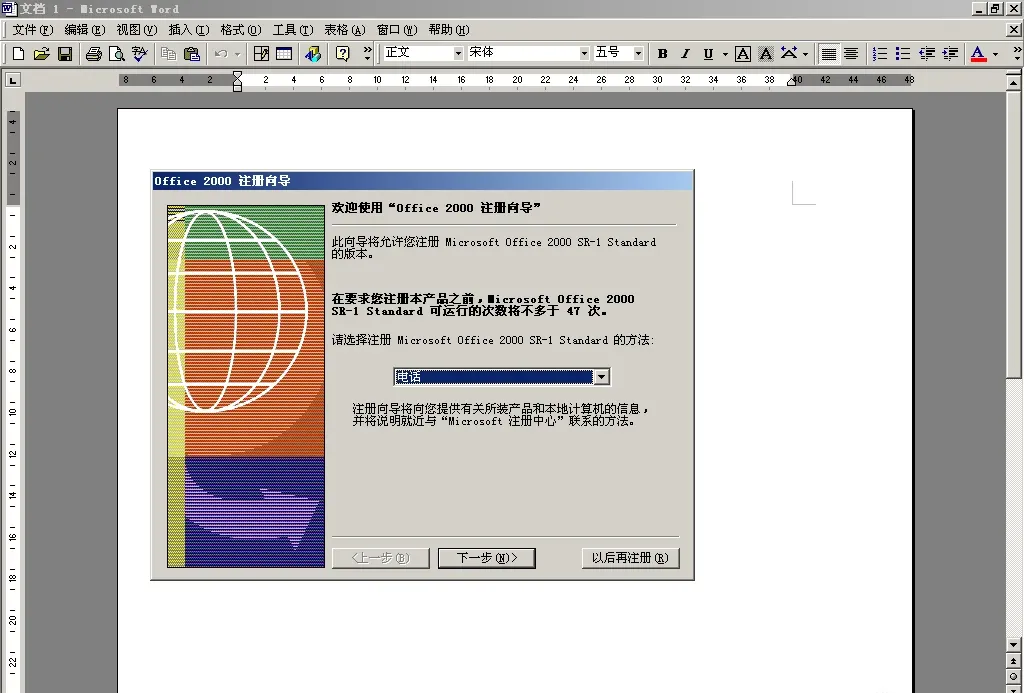
Task: Click the numbered list icon
Action: pos(880,54)
